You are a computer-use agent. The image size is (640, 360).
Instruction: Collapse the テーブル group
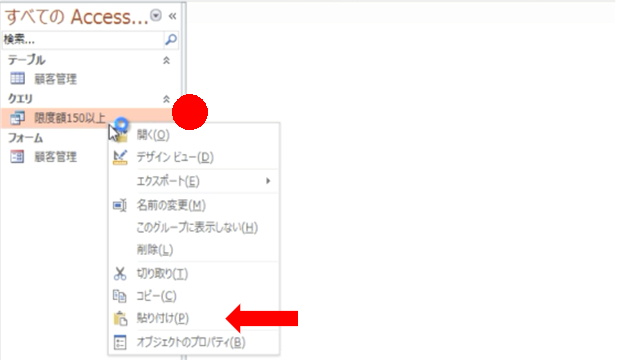coord(167,60)
